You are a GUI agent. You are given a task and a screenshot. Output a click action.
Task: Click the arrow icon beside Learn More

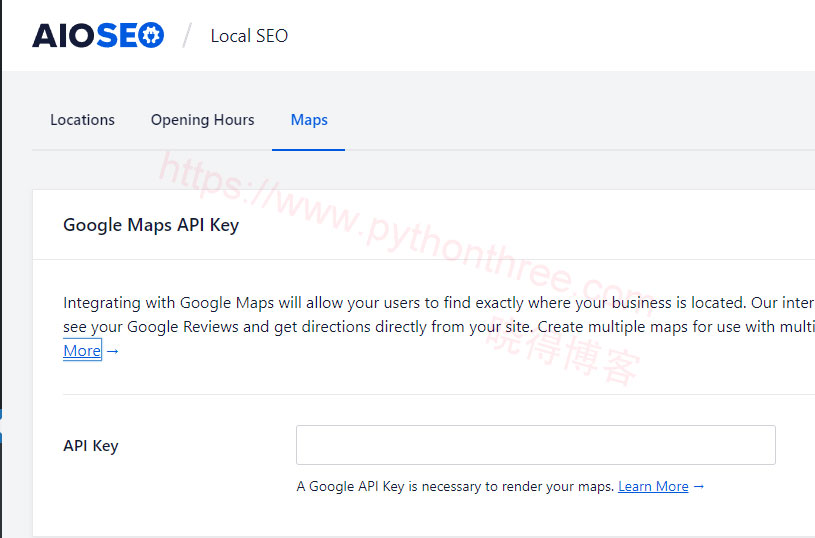(x=699, y=487)
